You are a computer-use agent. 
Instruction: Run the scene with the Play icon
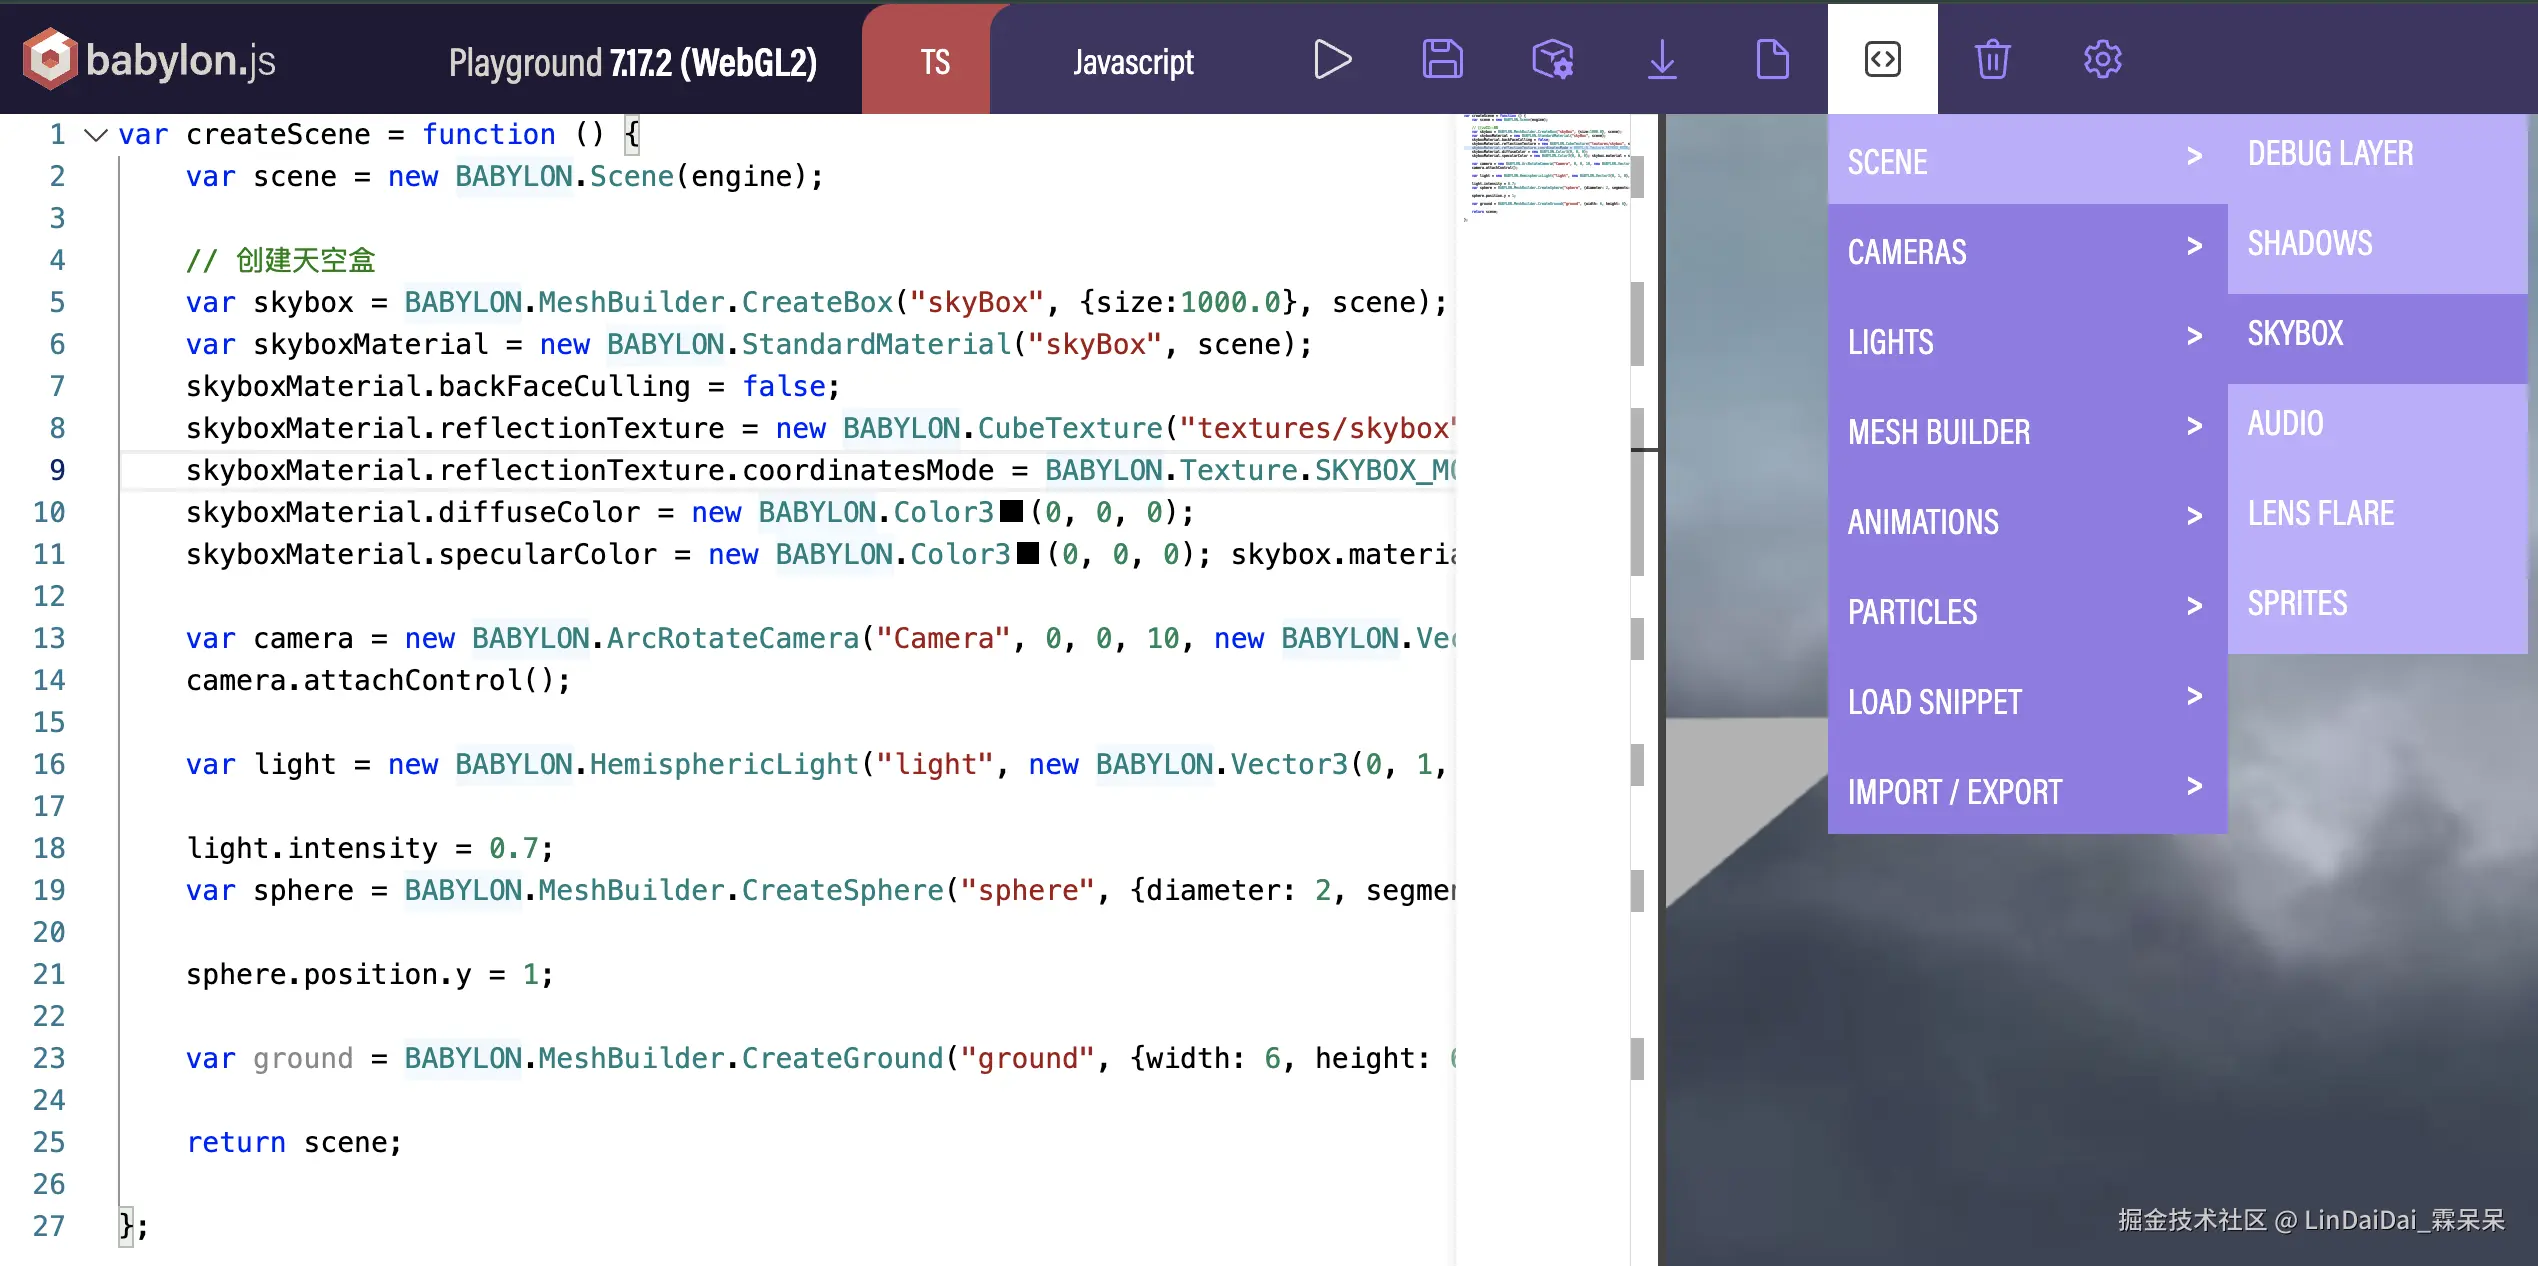(x=1332, y=60)
